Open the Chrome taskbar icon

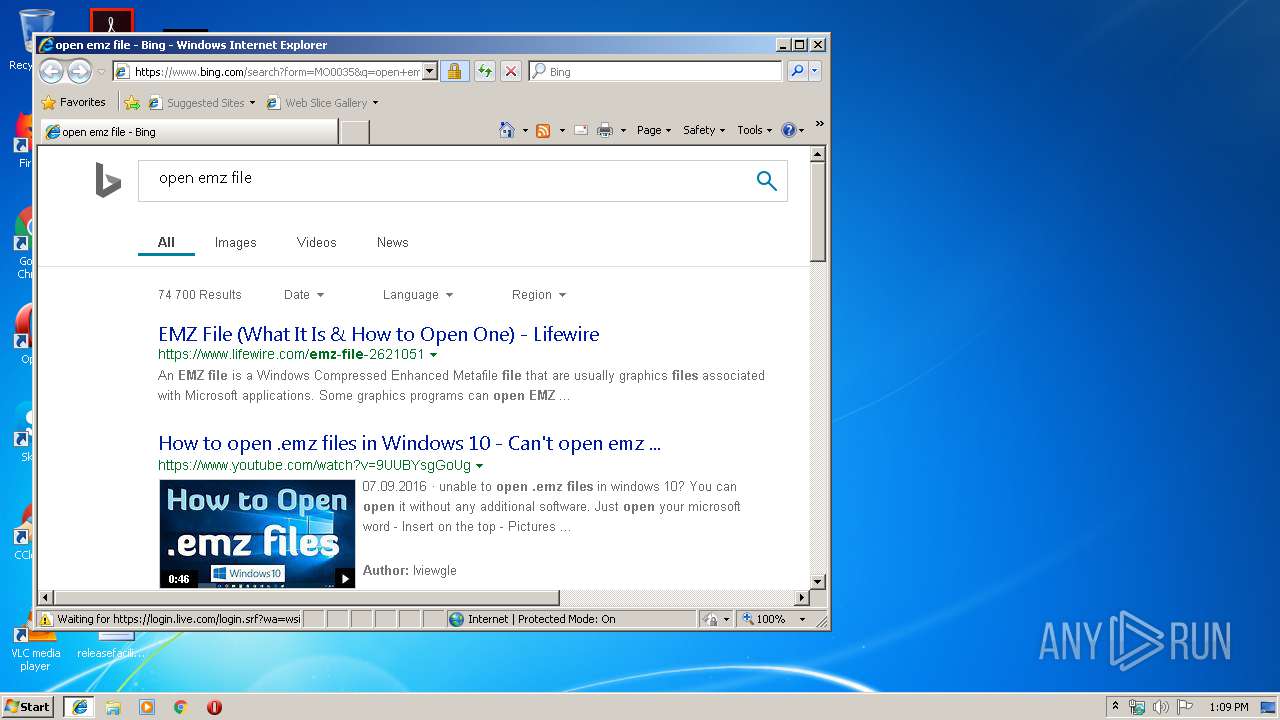(180, 707)
